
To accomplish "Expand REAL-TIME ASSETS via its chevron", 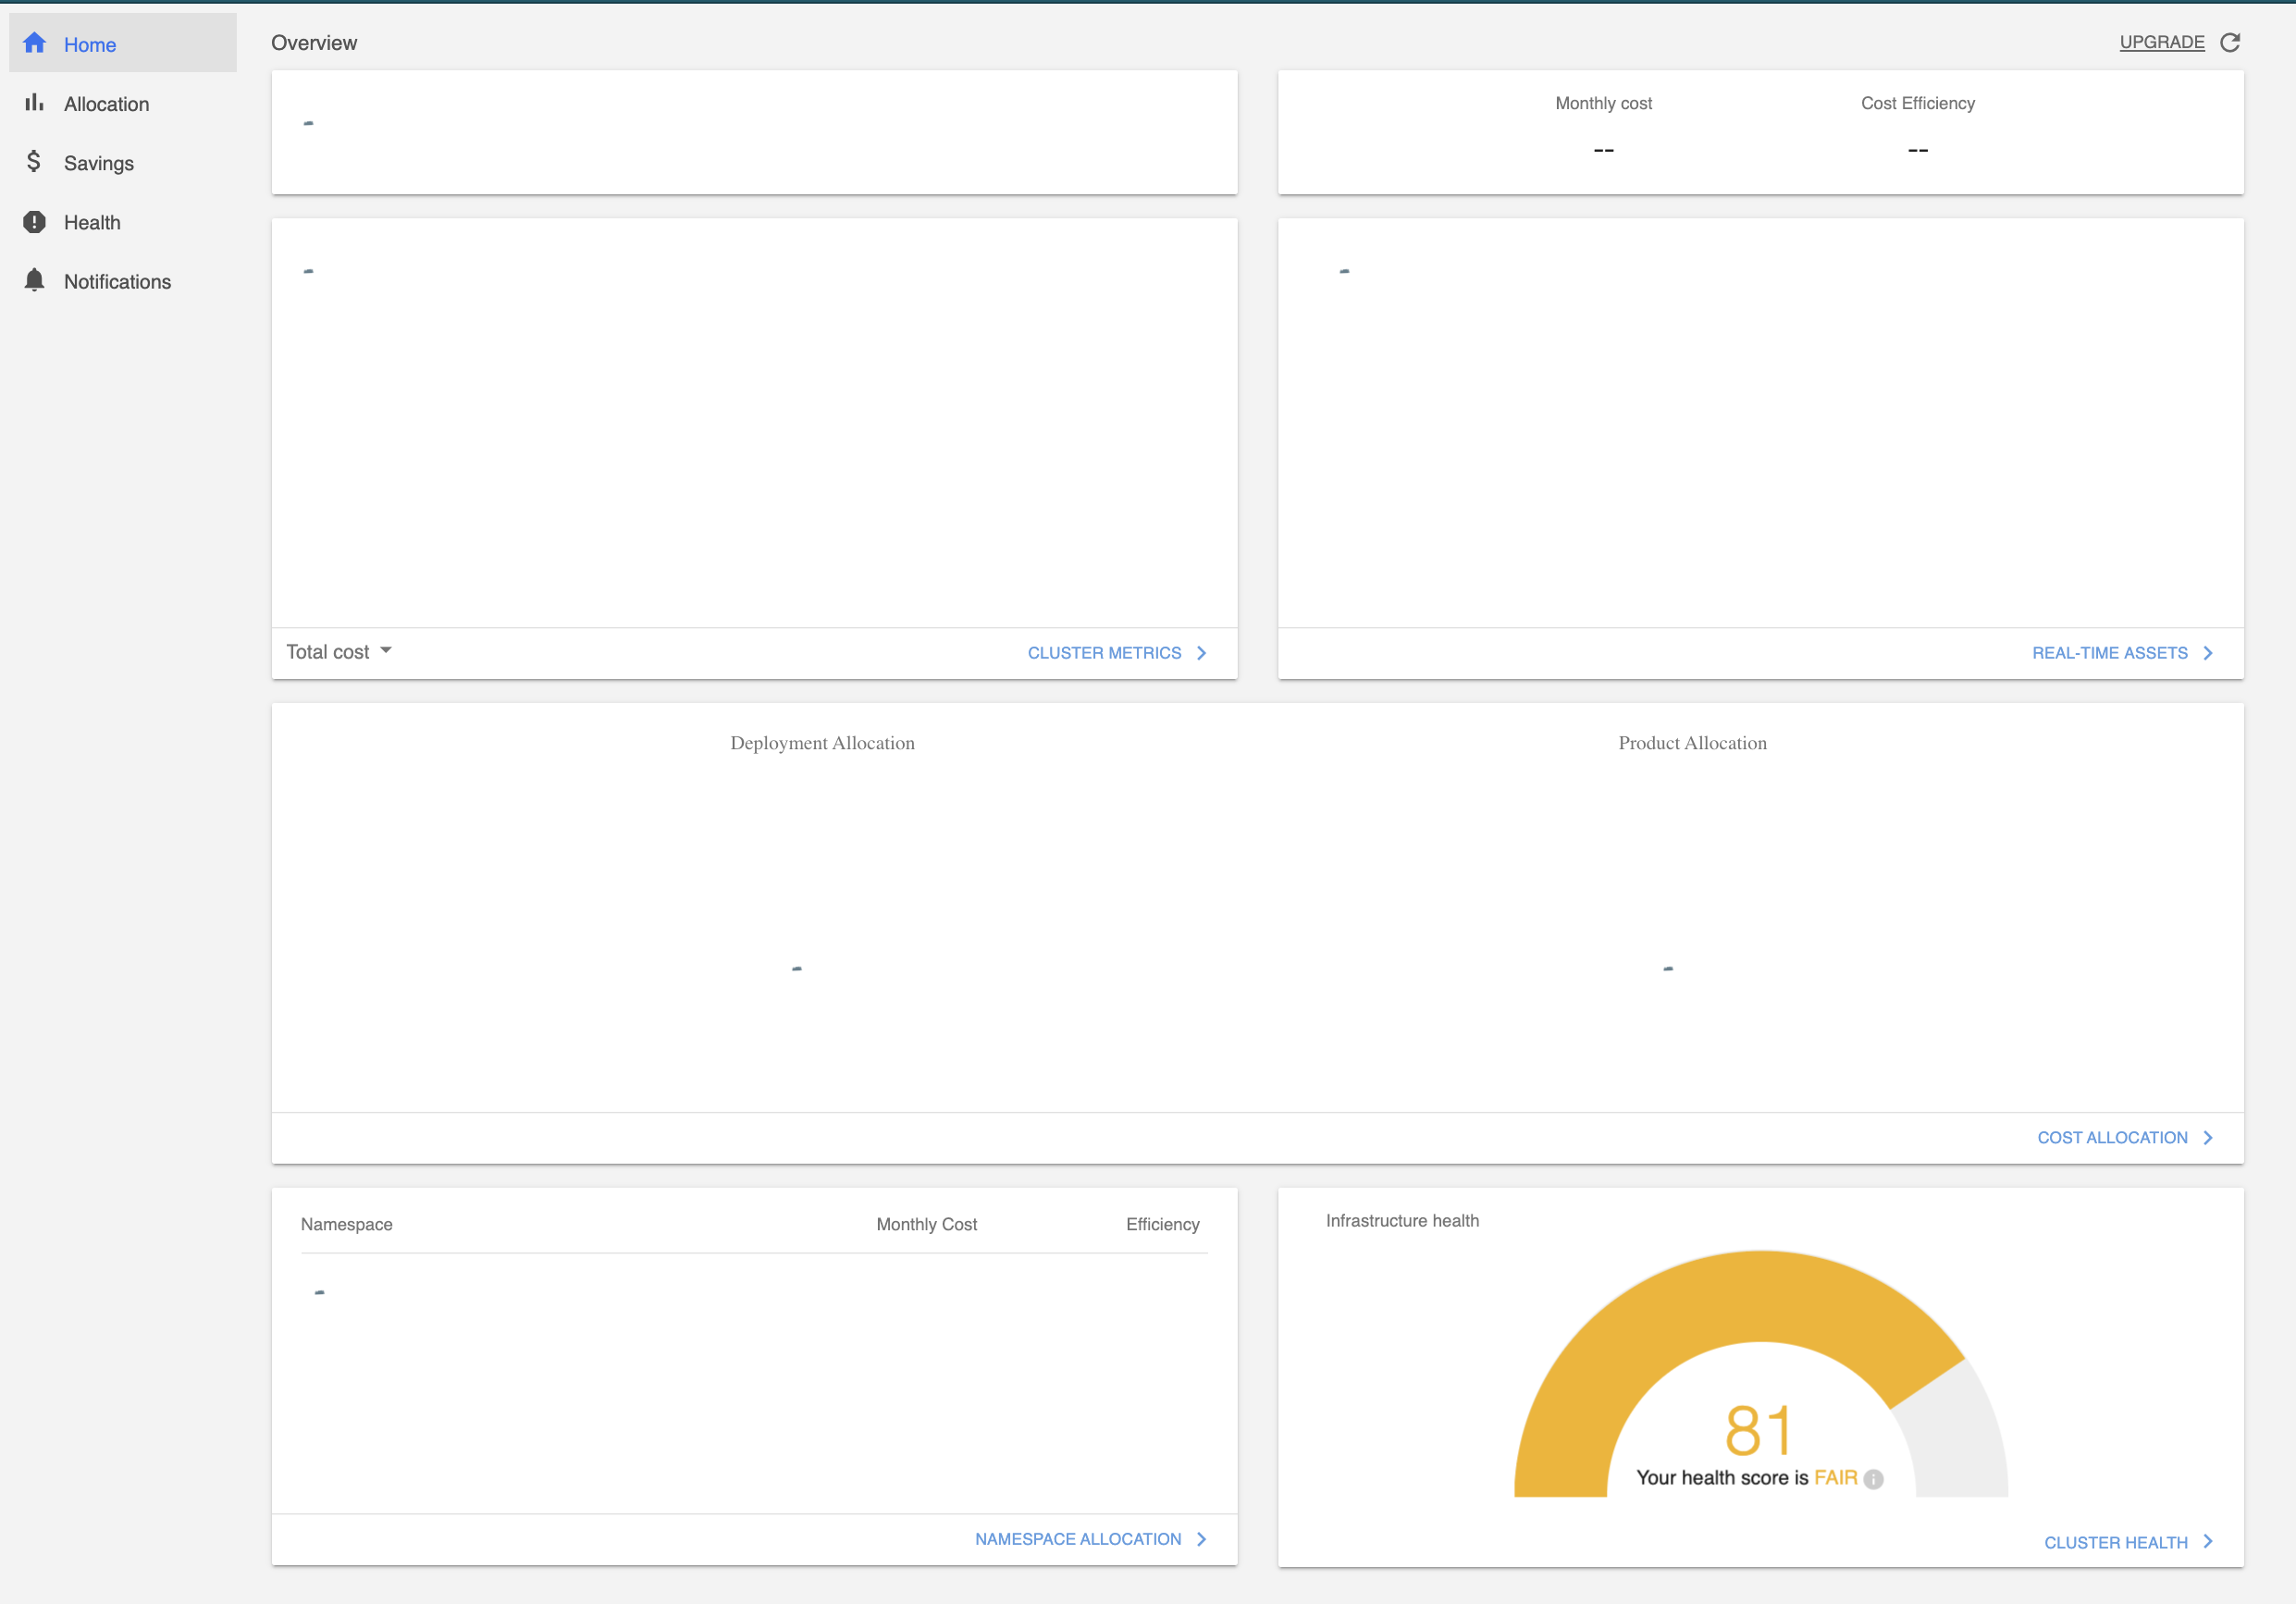I will tap(2208, 652).
